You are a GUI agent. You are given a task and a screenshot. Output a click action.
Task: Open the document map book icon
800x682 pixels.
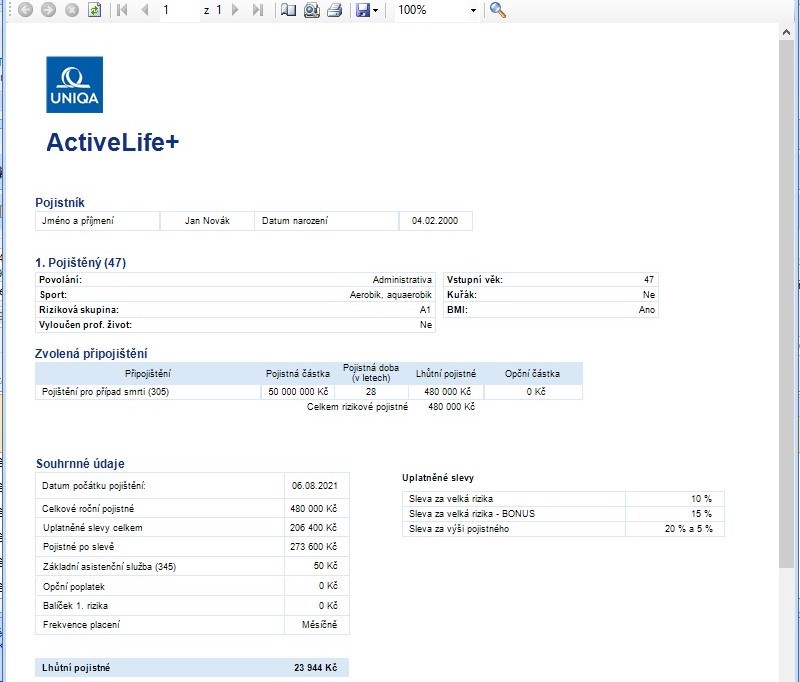click(288, 10)
